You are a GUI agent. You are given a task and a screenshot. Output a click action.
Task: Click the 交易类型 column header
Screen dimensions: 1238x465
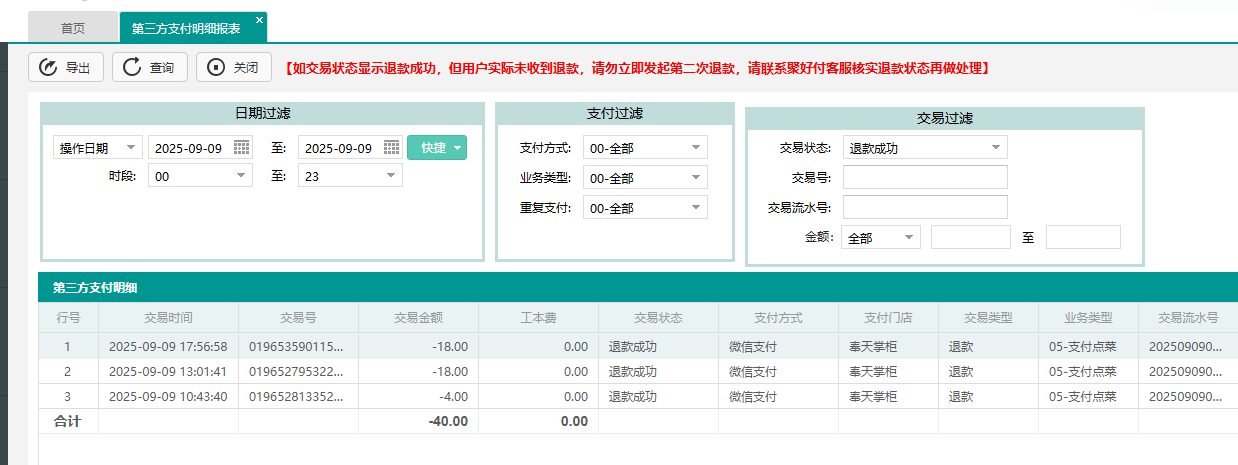pos(988,318)
